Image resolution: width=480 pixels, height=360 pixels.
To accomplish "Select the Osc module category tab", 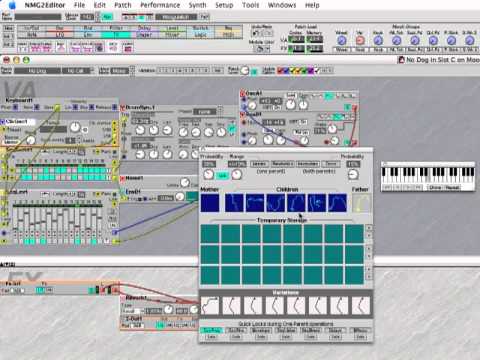I will [x=60, y=28].
